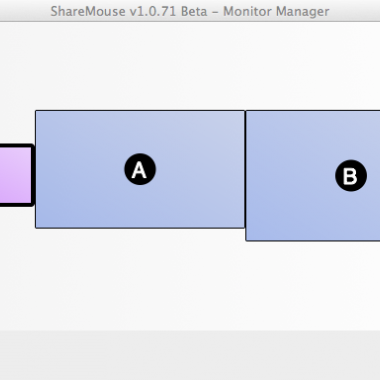Click the gray bar beneath the canvas
This screenshot has width=380, height=380.
coord(190,355)
